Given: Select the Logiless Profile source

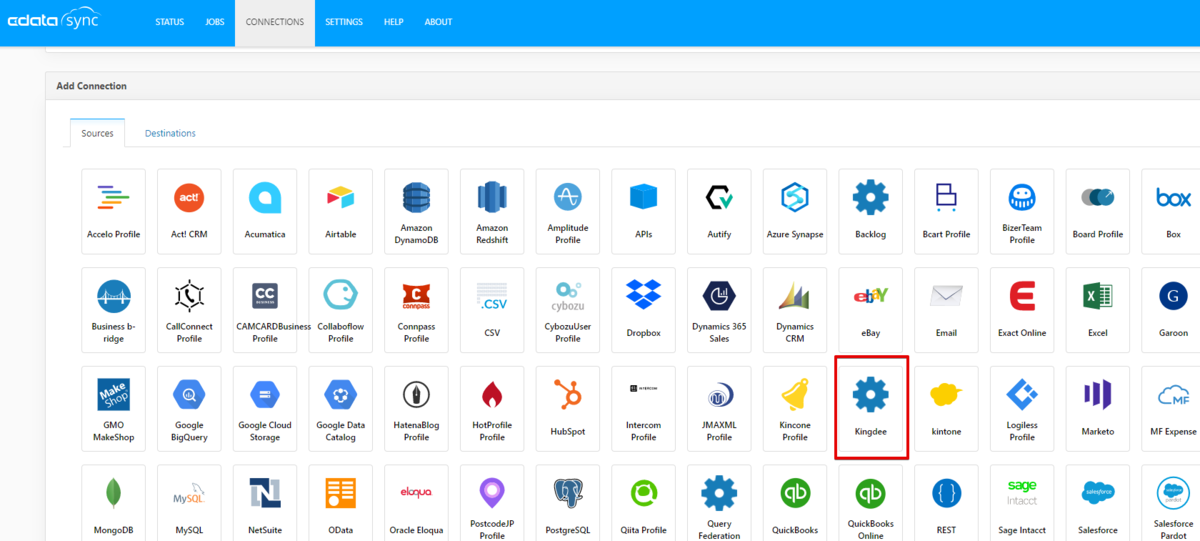Looking at the screenshot, I should tap(1022, 409).
